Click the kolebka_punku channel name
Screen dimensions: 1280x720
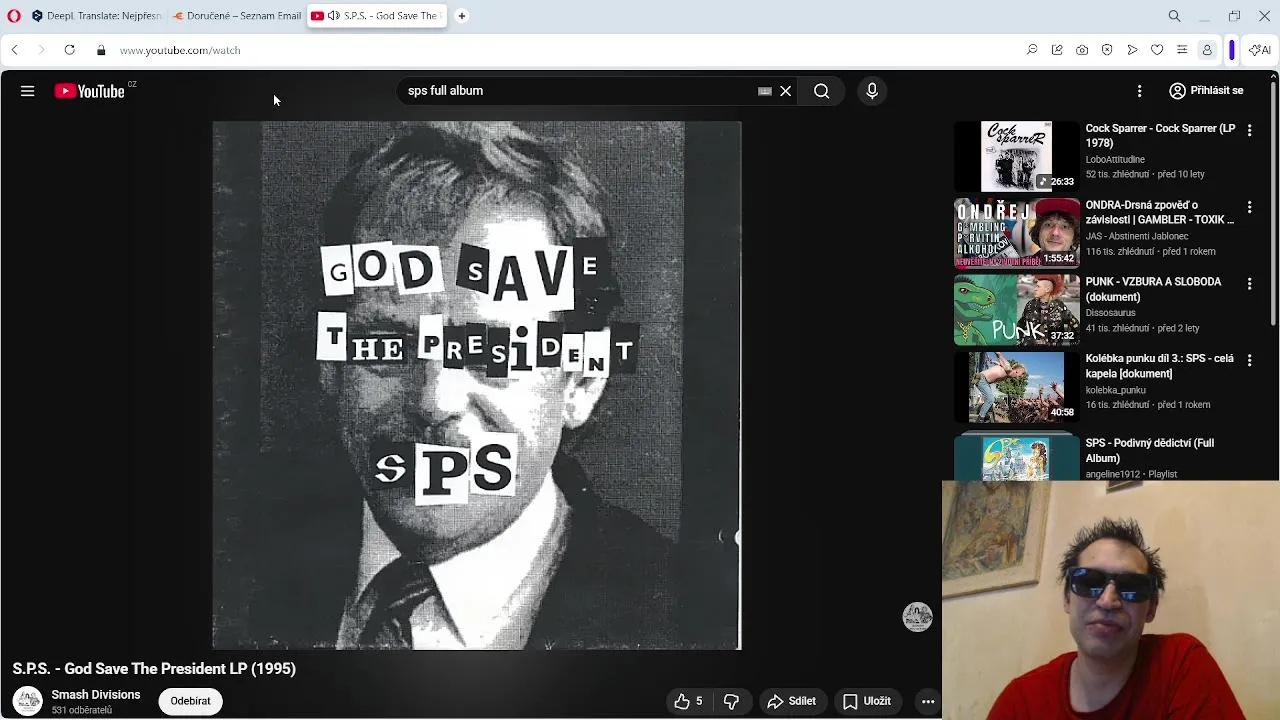[1116, 390]
